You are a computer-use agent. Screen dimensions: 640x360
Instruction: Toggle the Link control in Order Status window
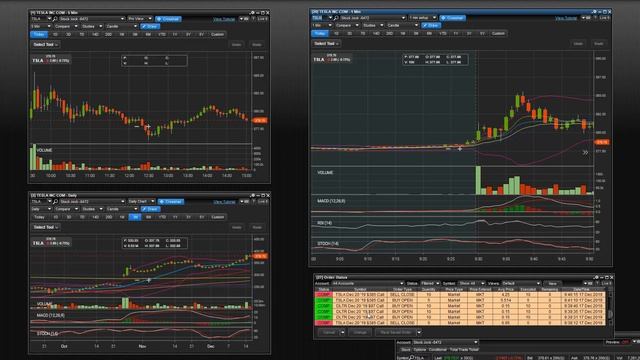pyautogui.click(x=606, y=283)
